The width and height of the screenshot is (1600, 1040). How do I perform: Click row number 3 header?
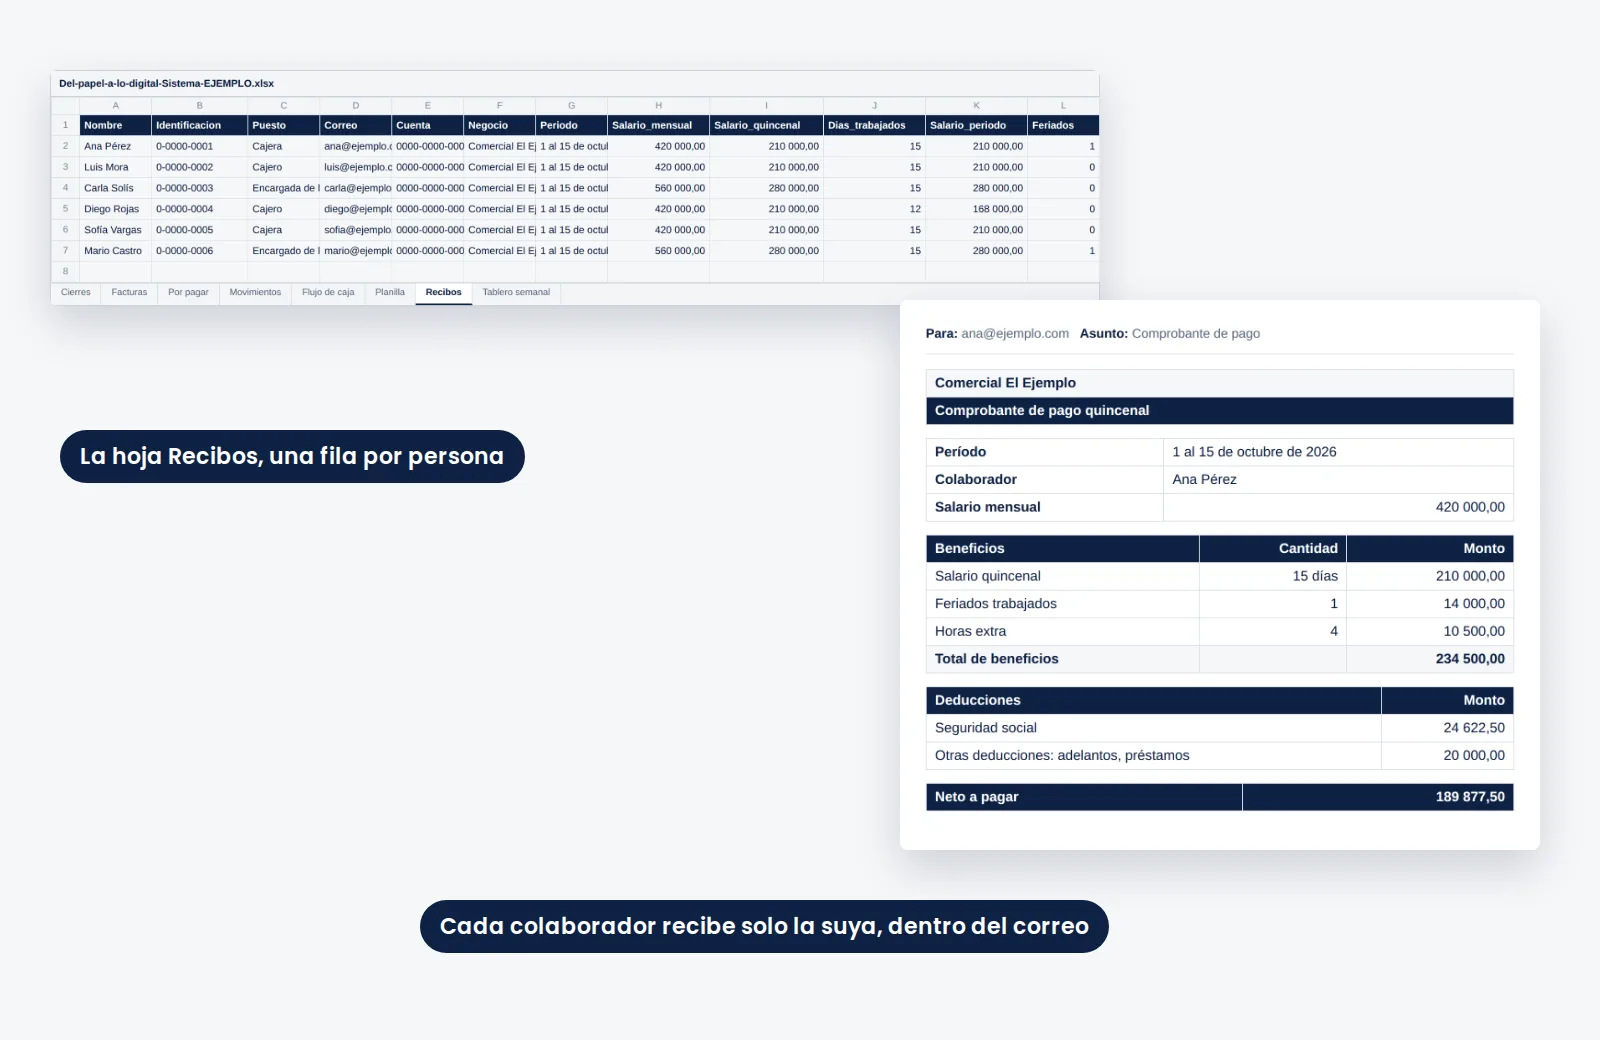65,168
